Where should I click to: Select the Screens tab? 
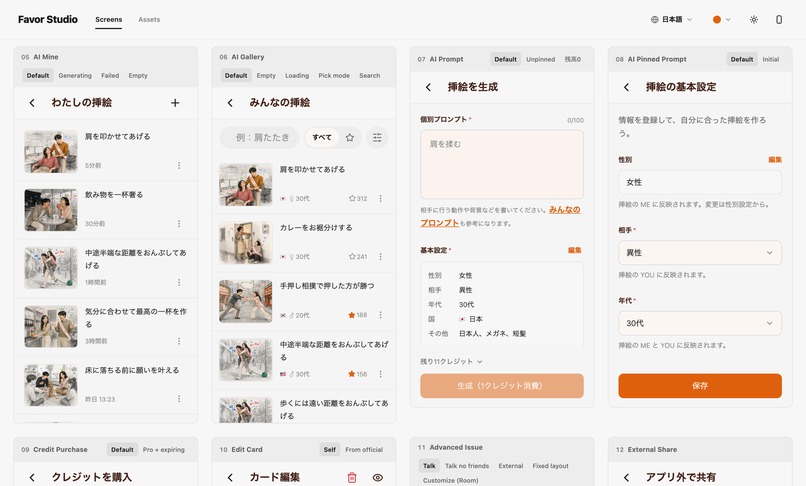(108, 20)
